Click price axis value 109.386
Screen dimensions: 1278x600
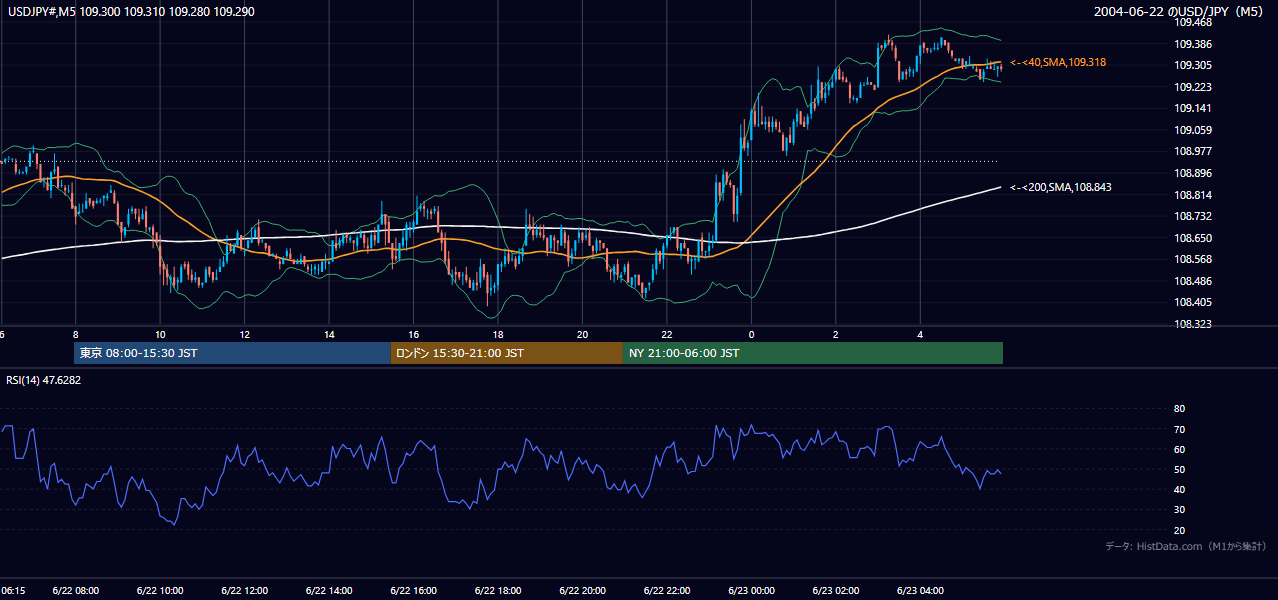tap(1193, 44)
